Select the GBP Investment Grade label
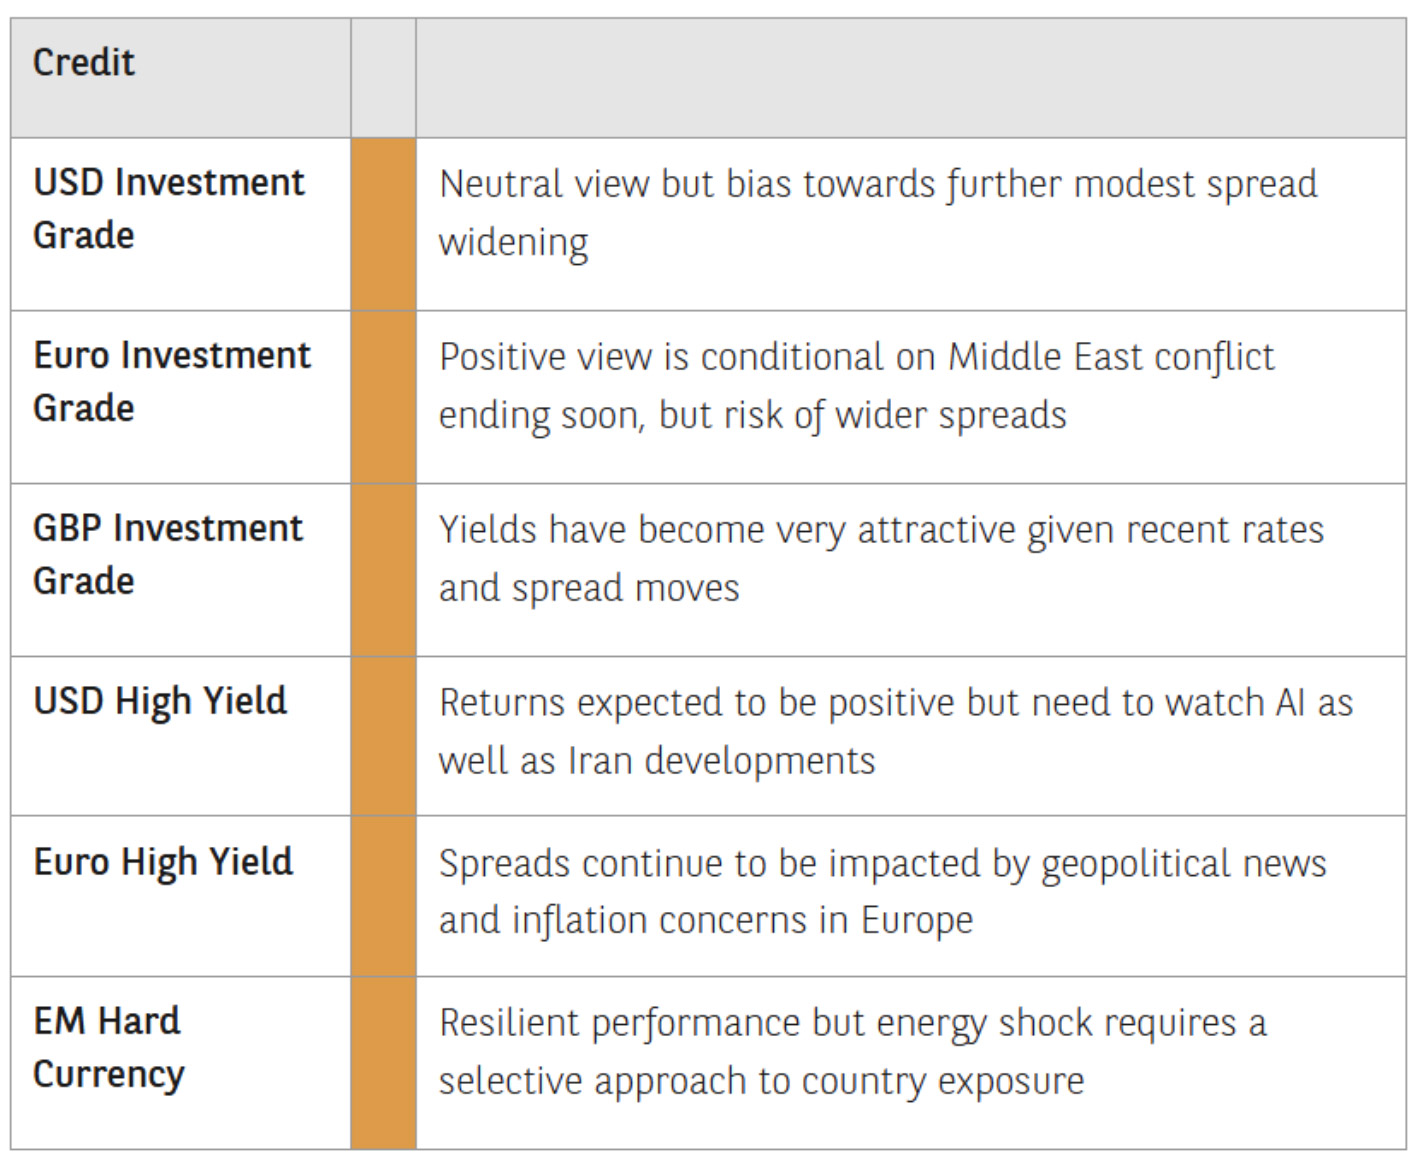 (167, 555)
